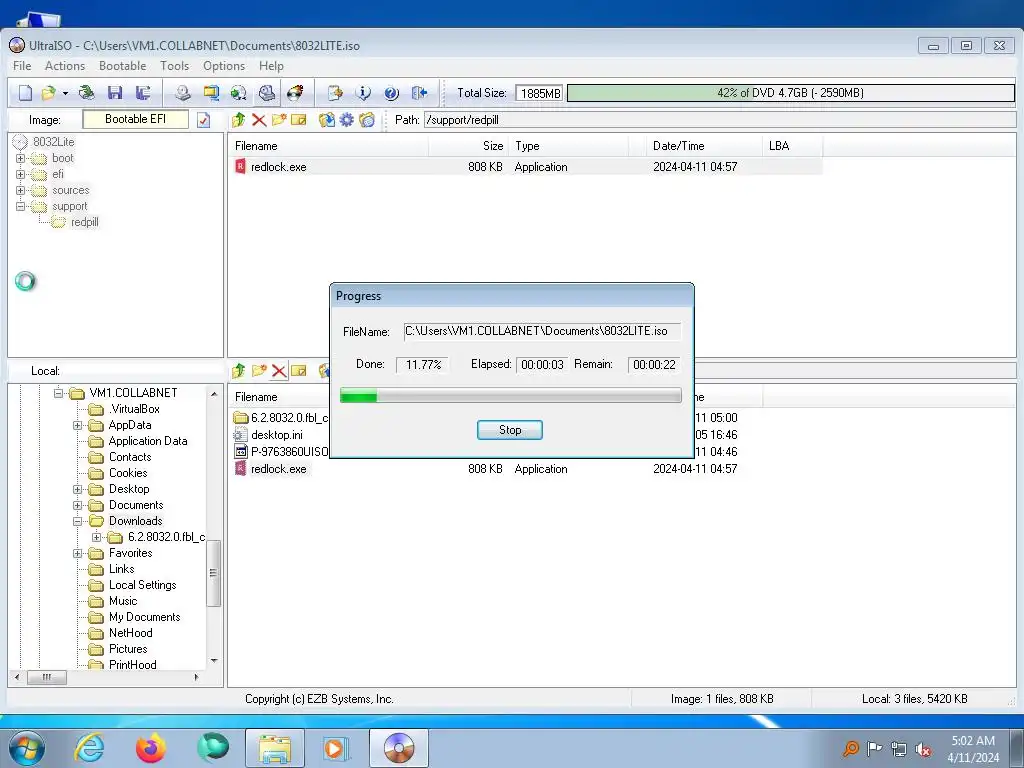Click the Type column header in image list
Screen dimensions: 1024x768
pos(568,146)
